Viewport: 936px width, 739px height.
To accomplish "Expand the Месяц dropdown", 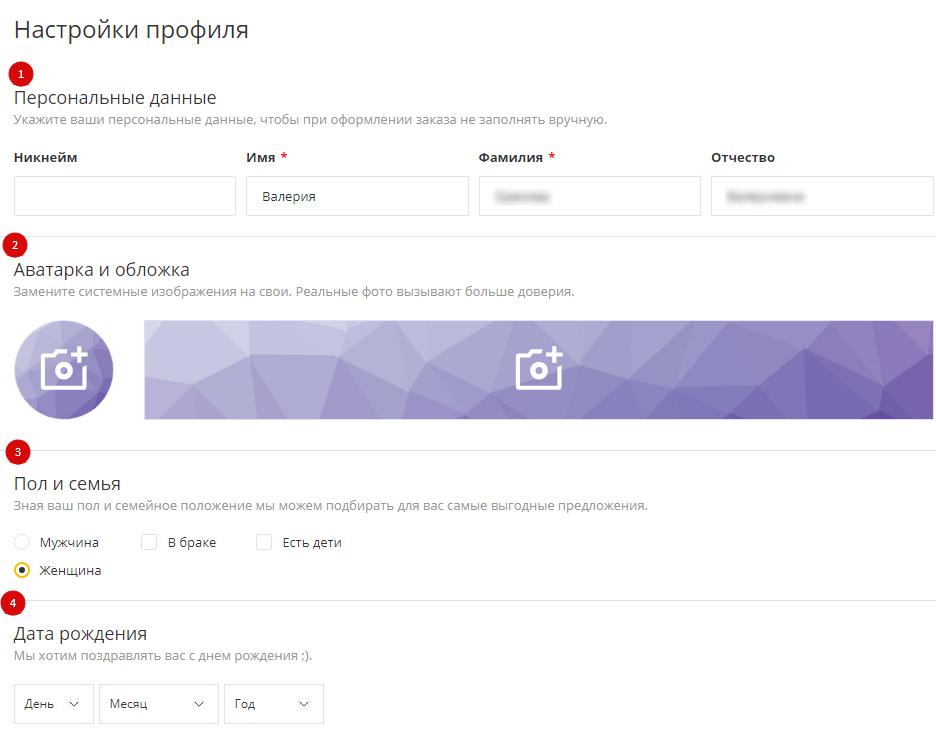I will [158, 704].
